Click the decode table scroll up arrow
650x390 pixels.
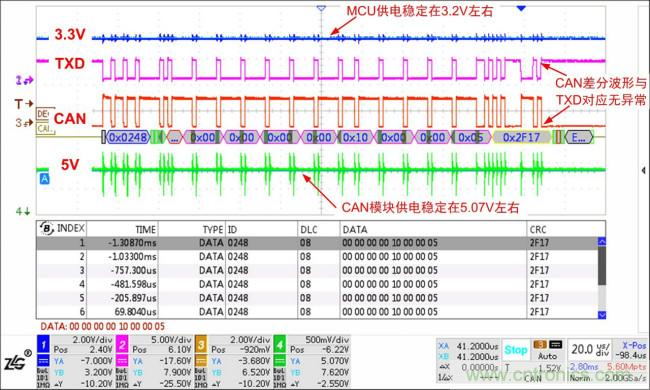[602, 241]
